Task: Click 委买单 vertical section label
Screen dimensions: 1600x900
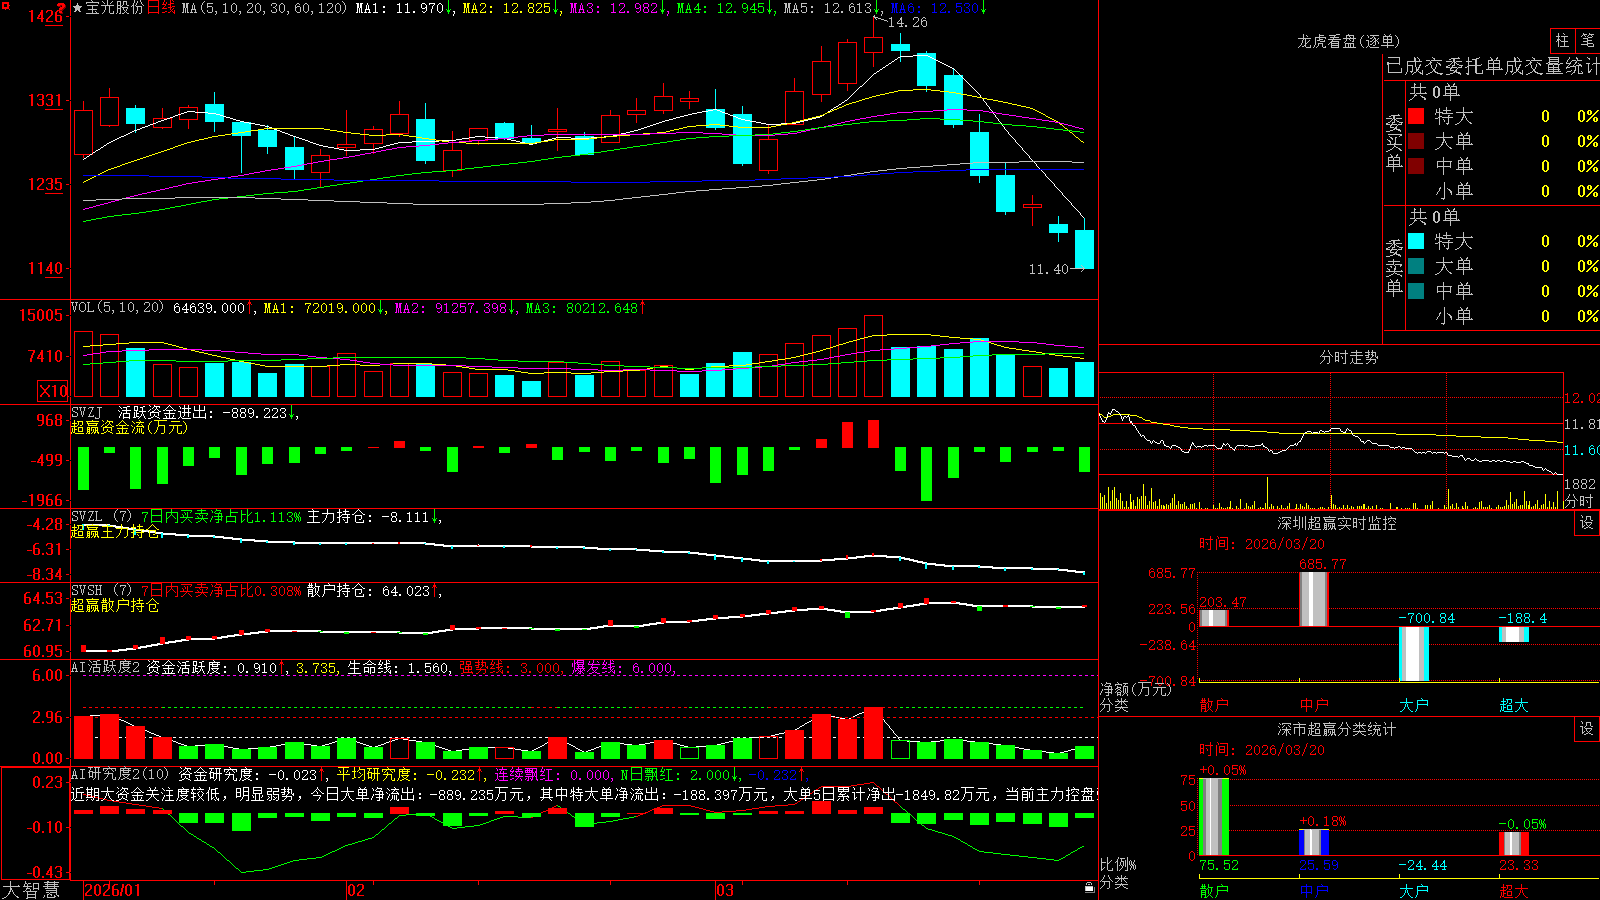Action: 1394,142
